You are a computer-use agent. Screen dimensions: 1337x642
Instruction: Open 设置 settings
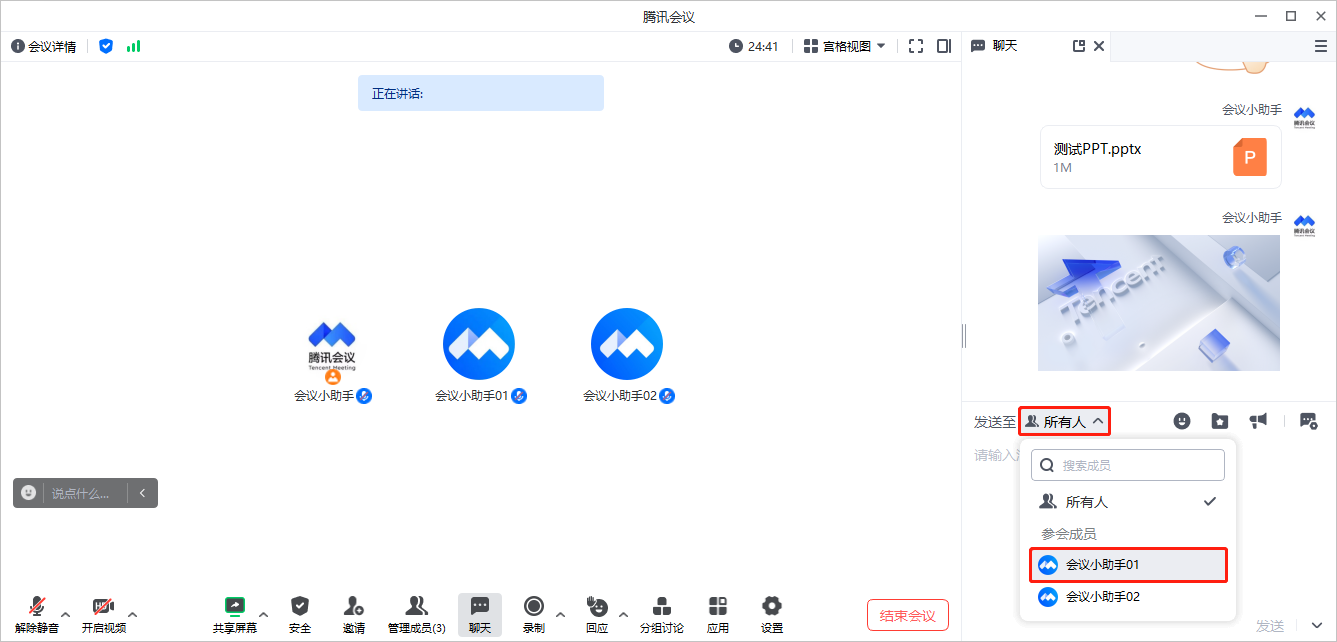point(772,615)
